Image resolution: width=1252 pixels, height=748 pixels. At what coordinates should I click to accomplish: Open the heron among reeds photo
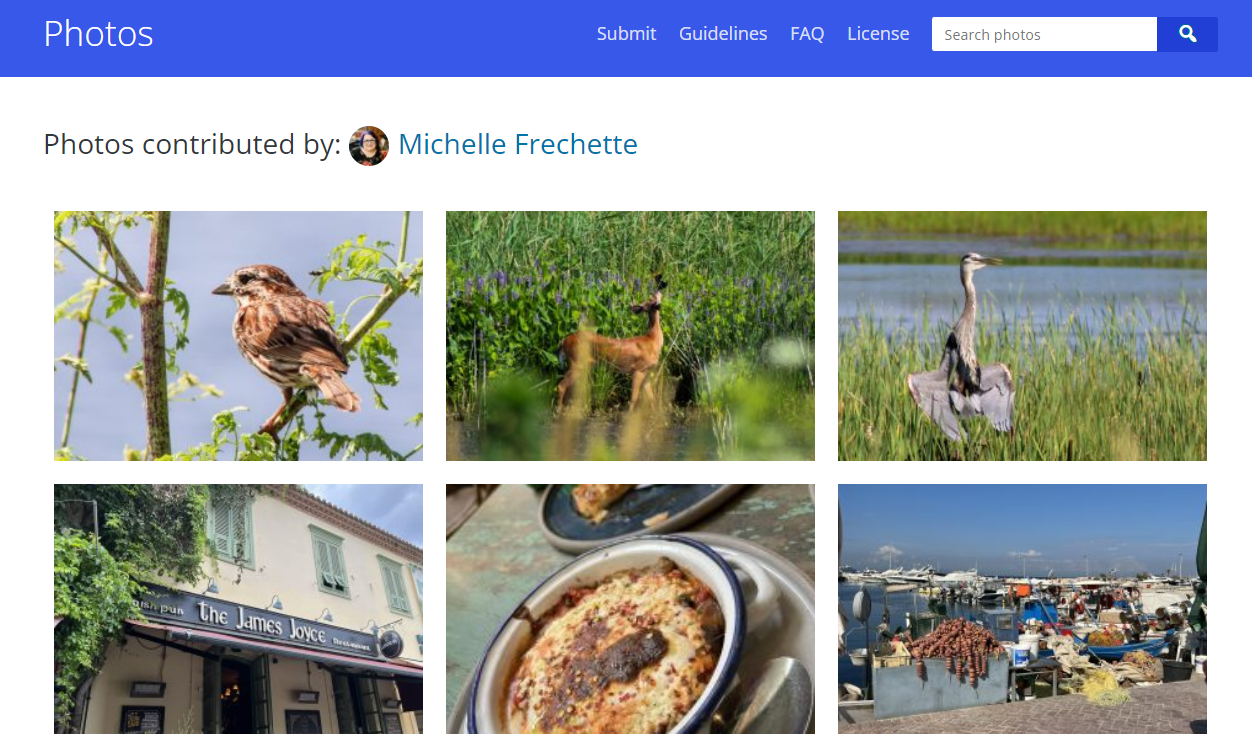[1021, 335]
